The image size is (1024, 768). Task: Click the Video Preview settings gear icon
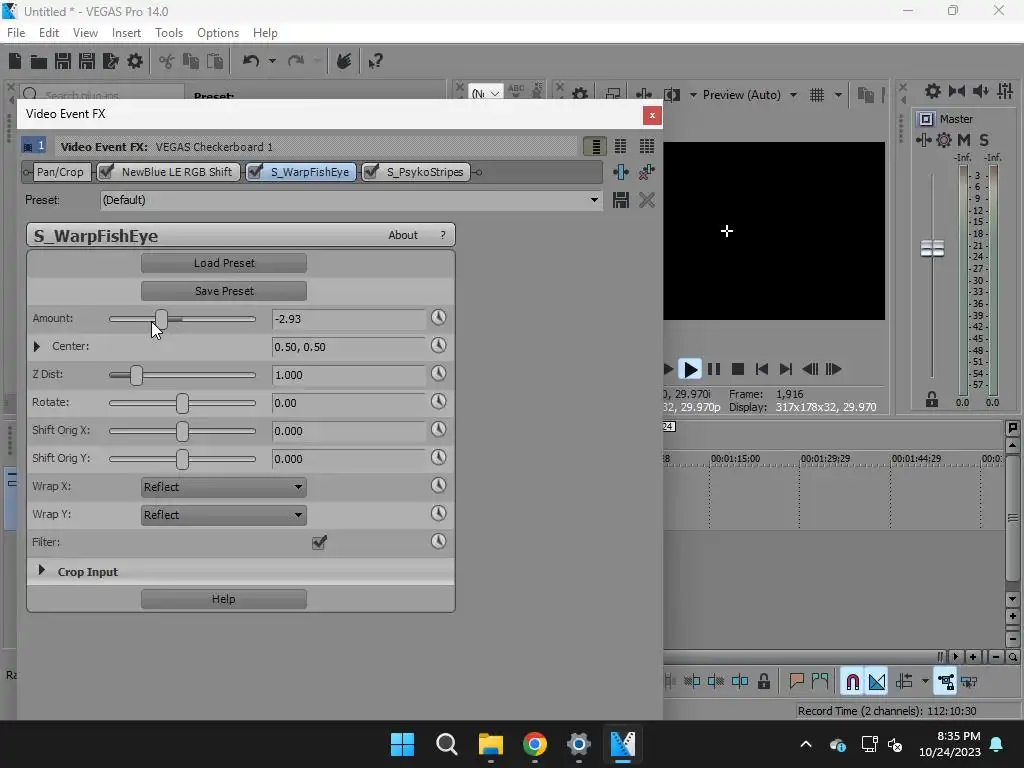579,94
